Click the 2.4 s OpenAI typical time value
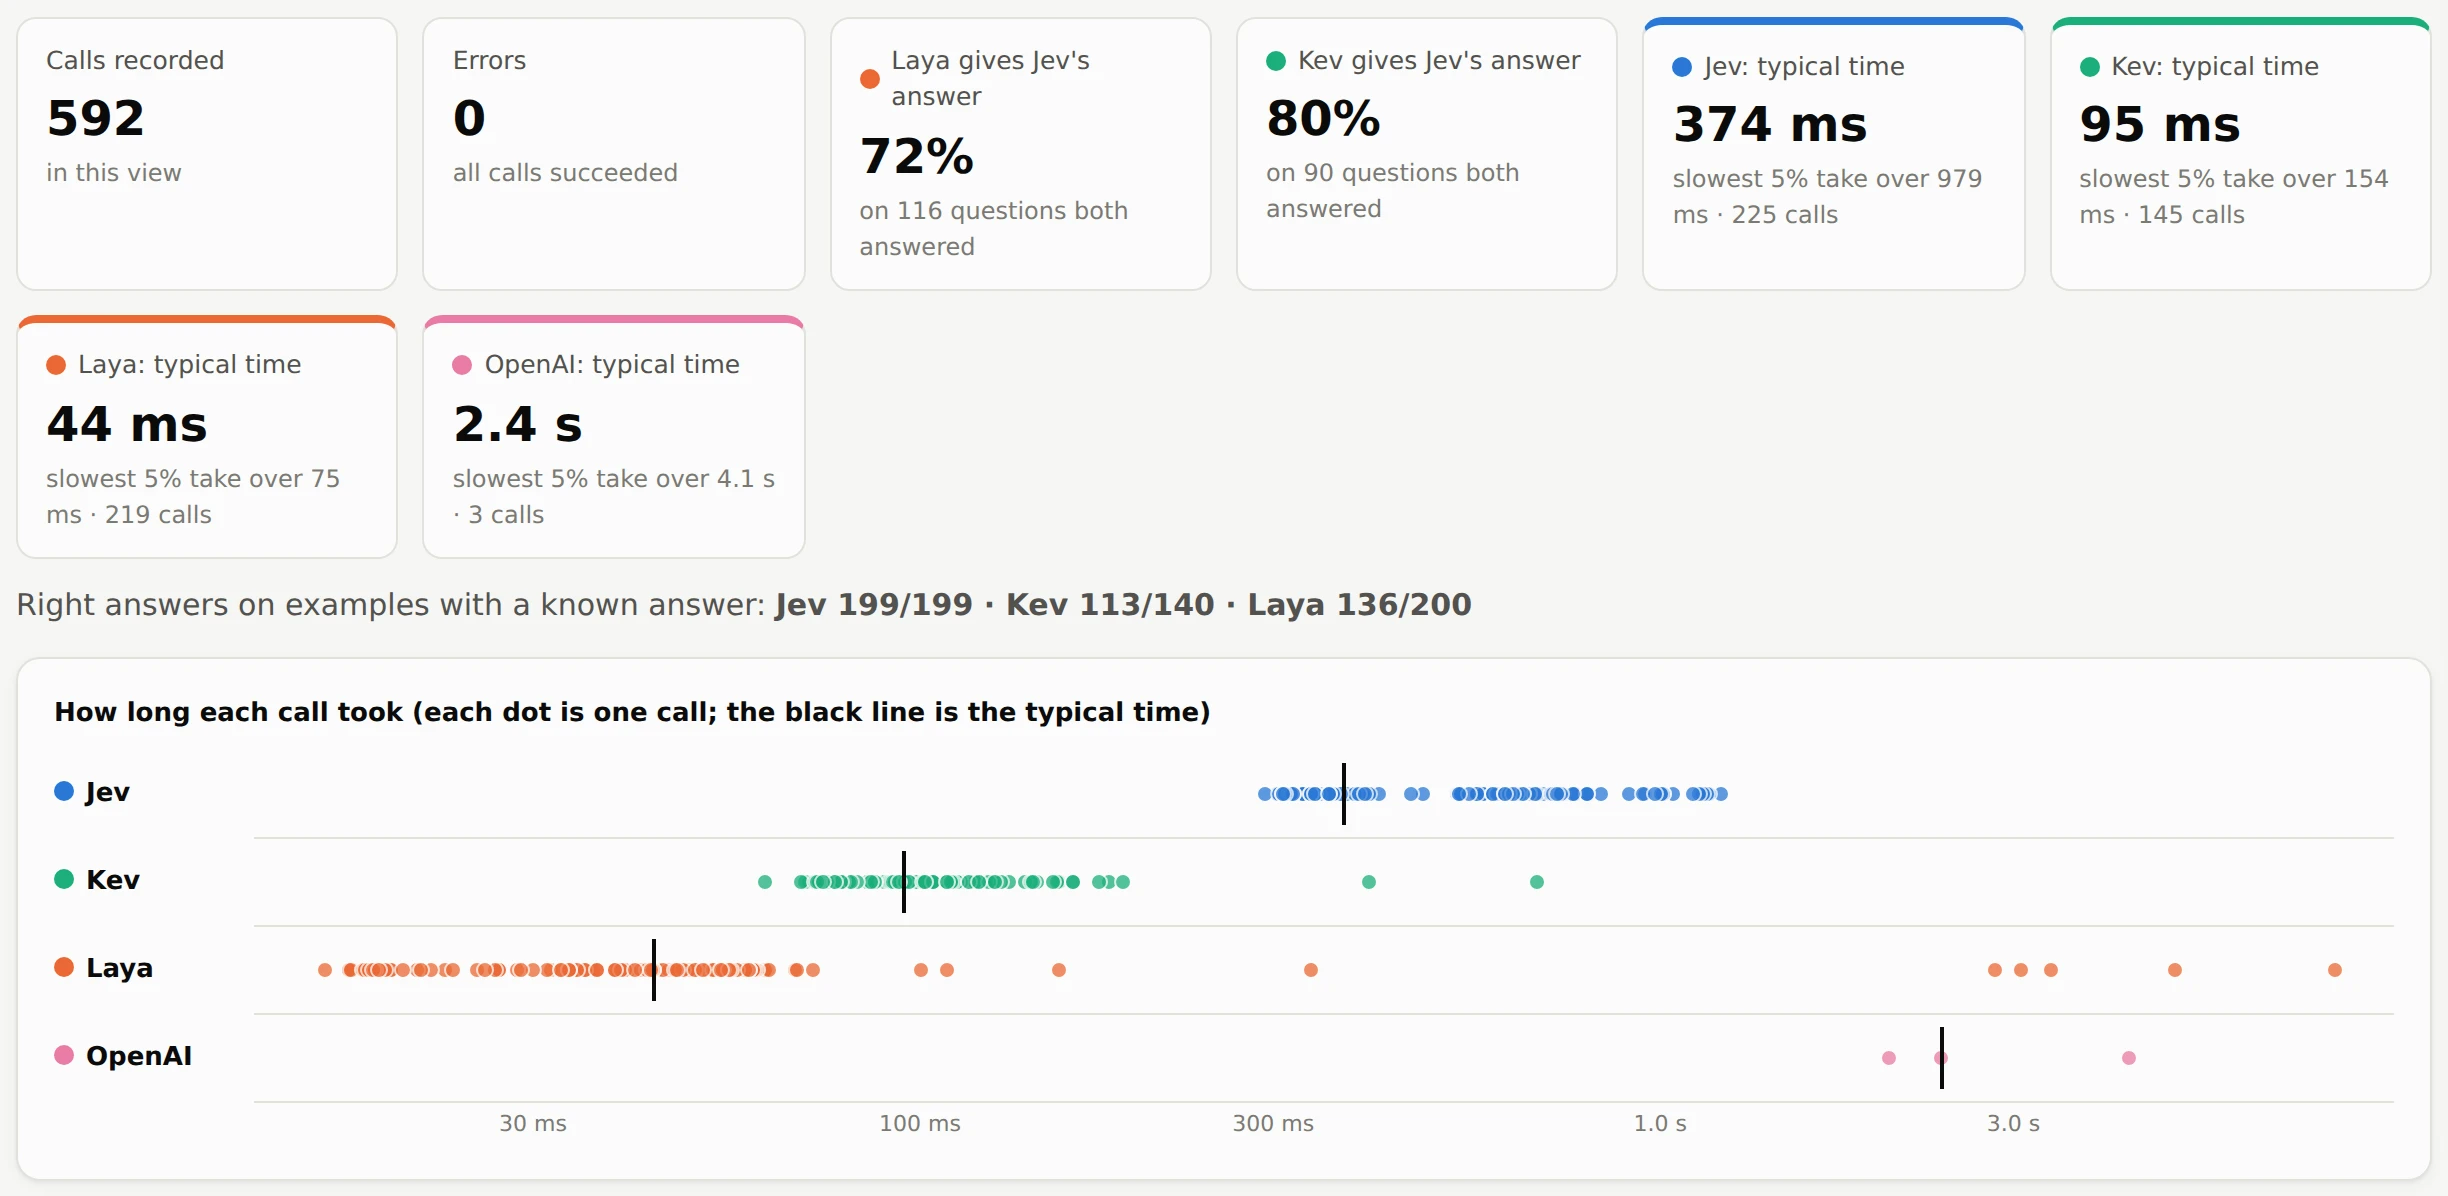Image resolution: width=2448 pixels, height=1196 pixels. pos(518,424)
